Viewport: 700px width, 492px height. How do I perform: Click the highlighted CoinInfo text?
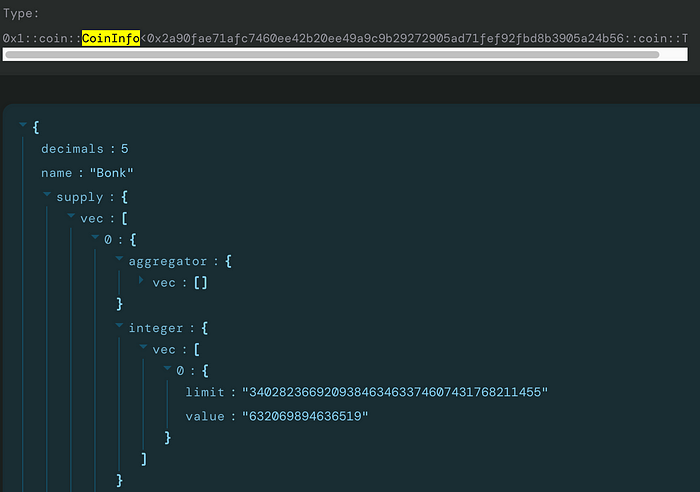tap(111, 38)
